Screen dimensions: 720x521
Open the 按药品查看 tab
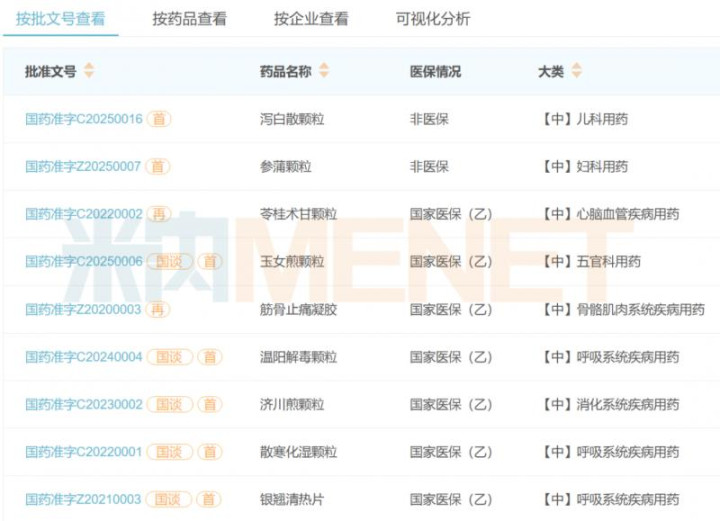pyautogui.click(x=189, y=19)
